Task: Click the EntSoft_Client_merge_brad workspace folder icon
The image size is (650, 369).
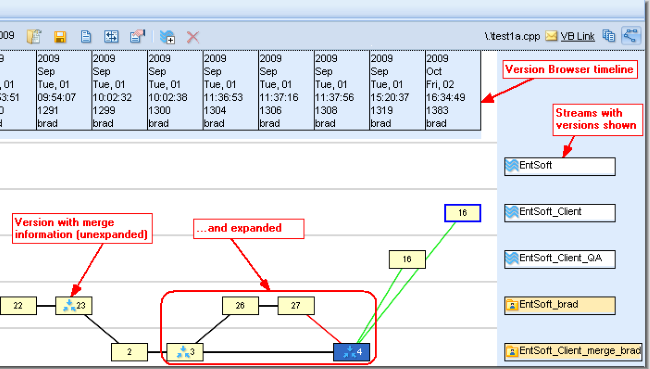Action: point(512,352)
